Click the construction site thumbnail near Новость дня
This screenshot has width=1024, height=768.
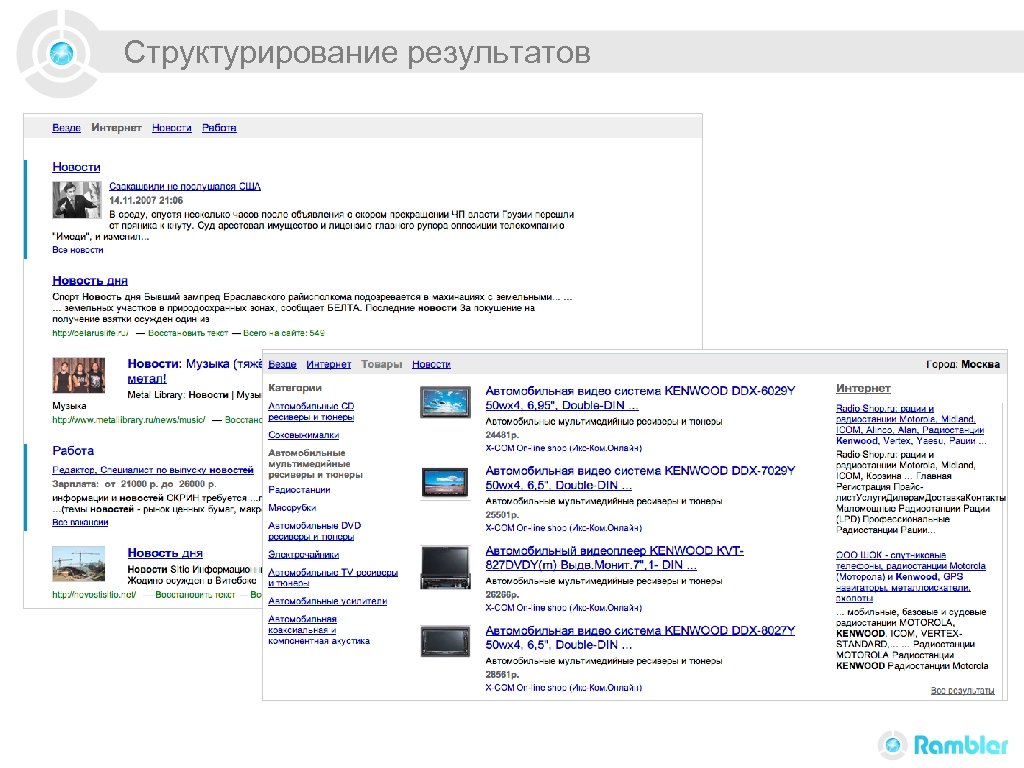tap(78, 564)
